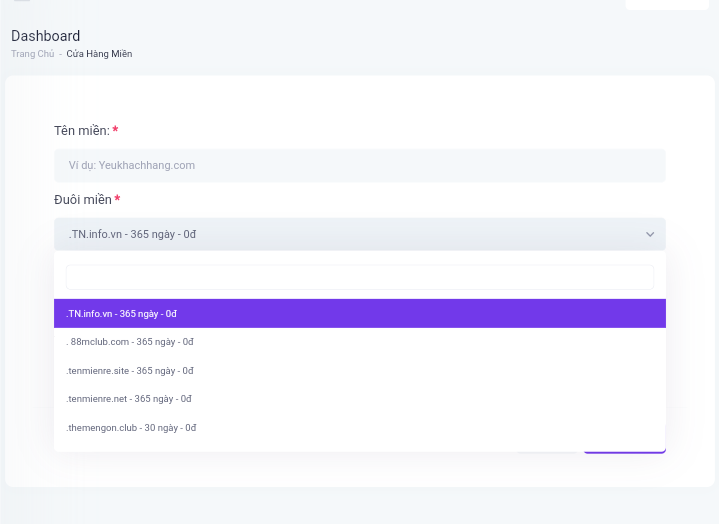Click the Tên miền field label
719x524 pixels.
(x=82, y=131)
